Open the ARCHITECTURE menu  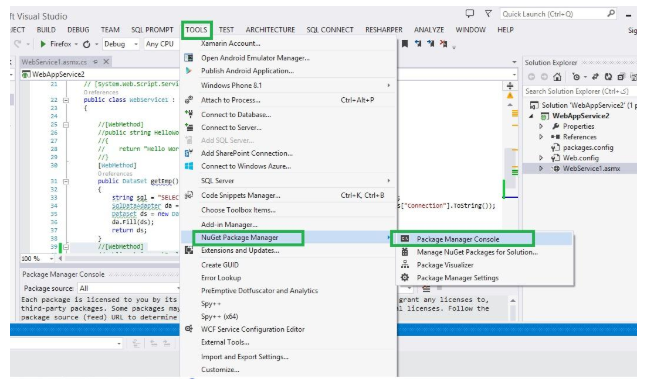[x=270, y=30]
